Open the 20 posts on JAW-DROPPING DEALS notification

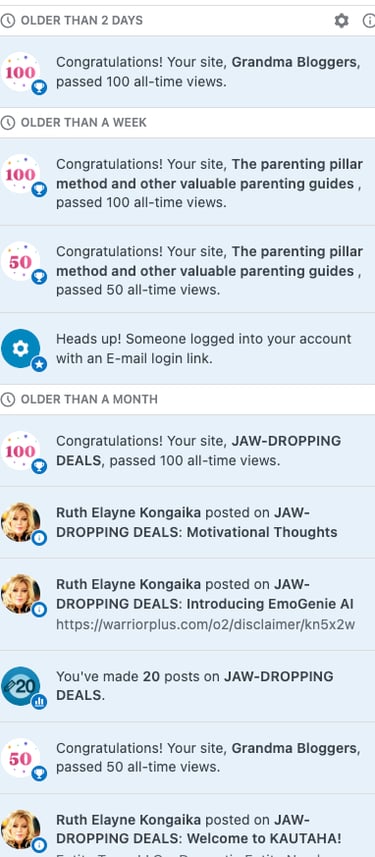click(x=188, y=686)
